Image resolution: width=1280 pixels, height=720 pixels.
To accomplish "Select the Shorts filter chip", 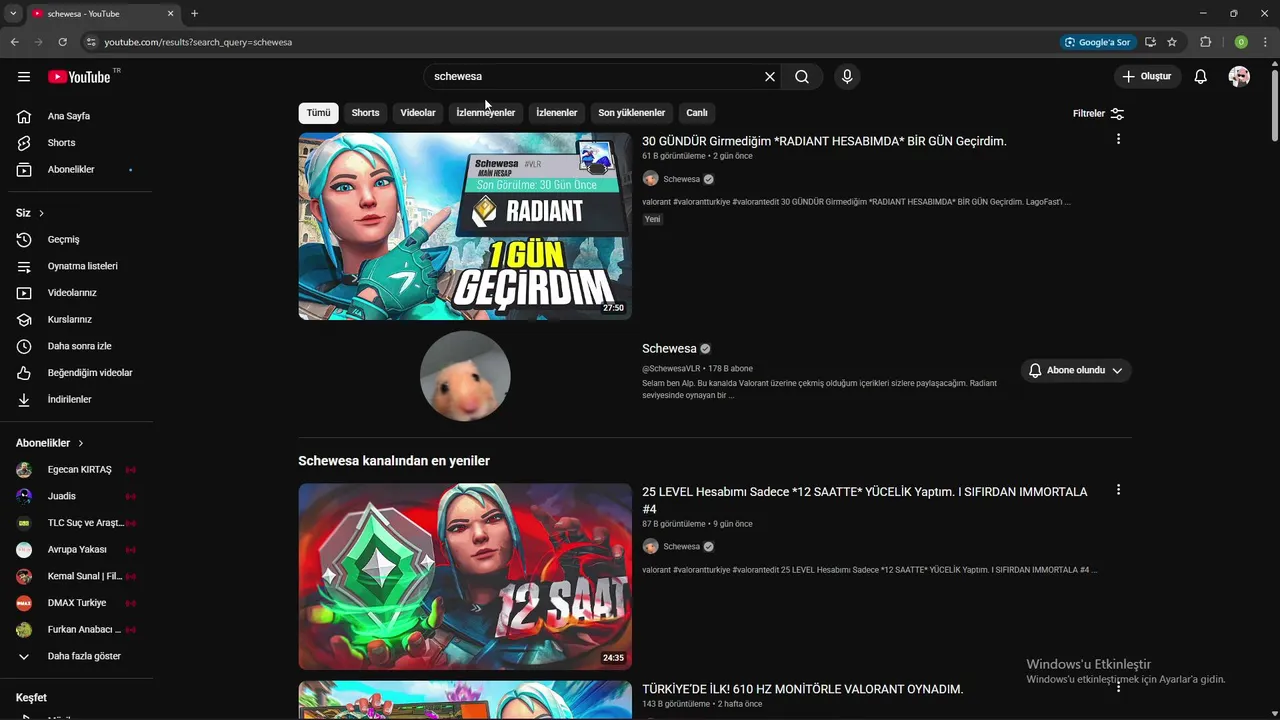I will [x=365, y=113].
